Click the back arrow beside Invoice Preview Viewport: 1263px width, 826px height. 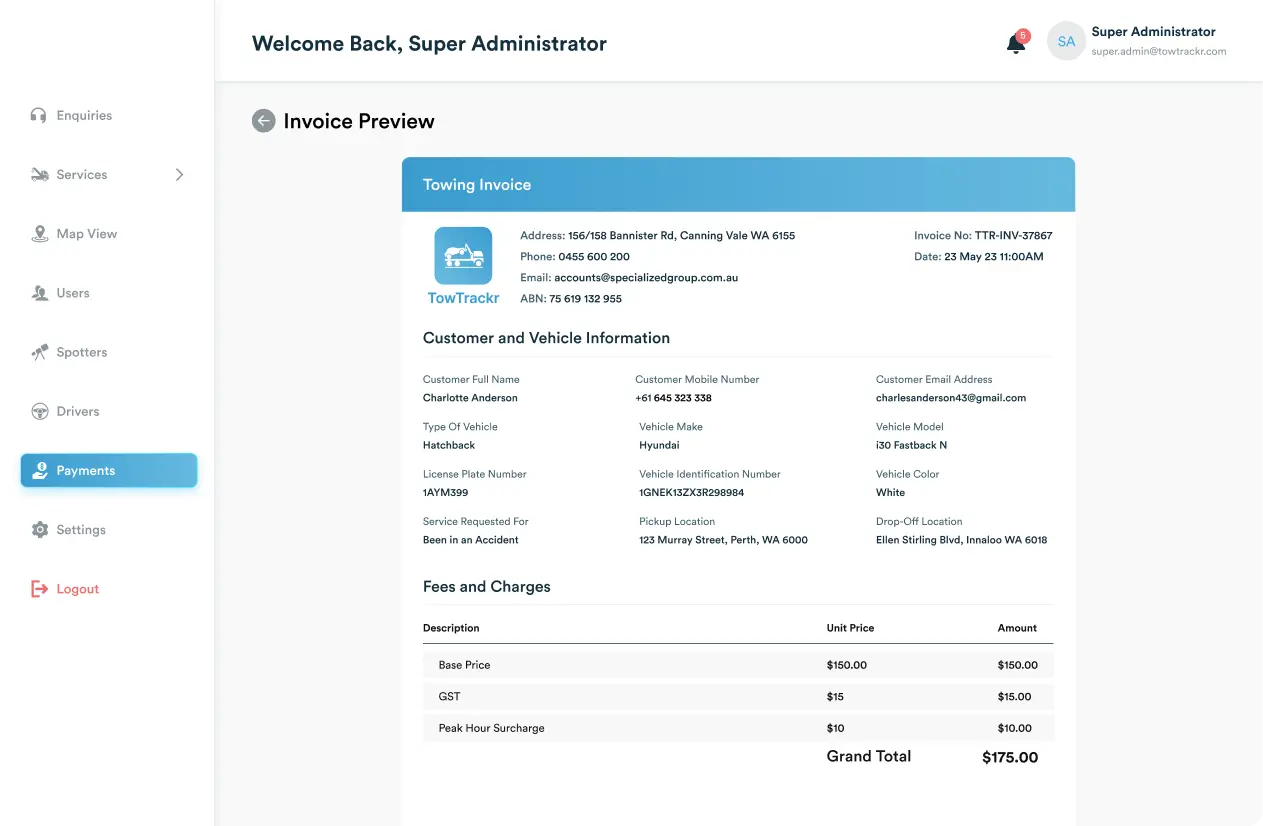[x=263, y=121]
